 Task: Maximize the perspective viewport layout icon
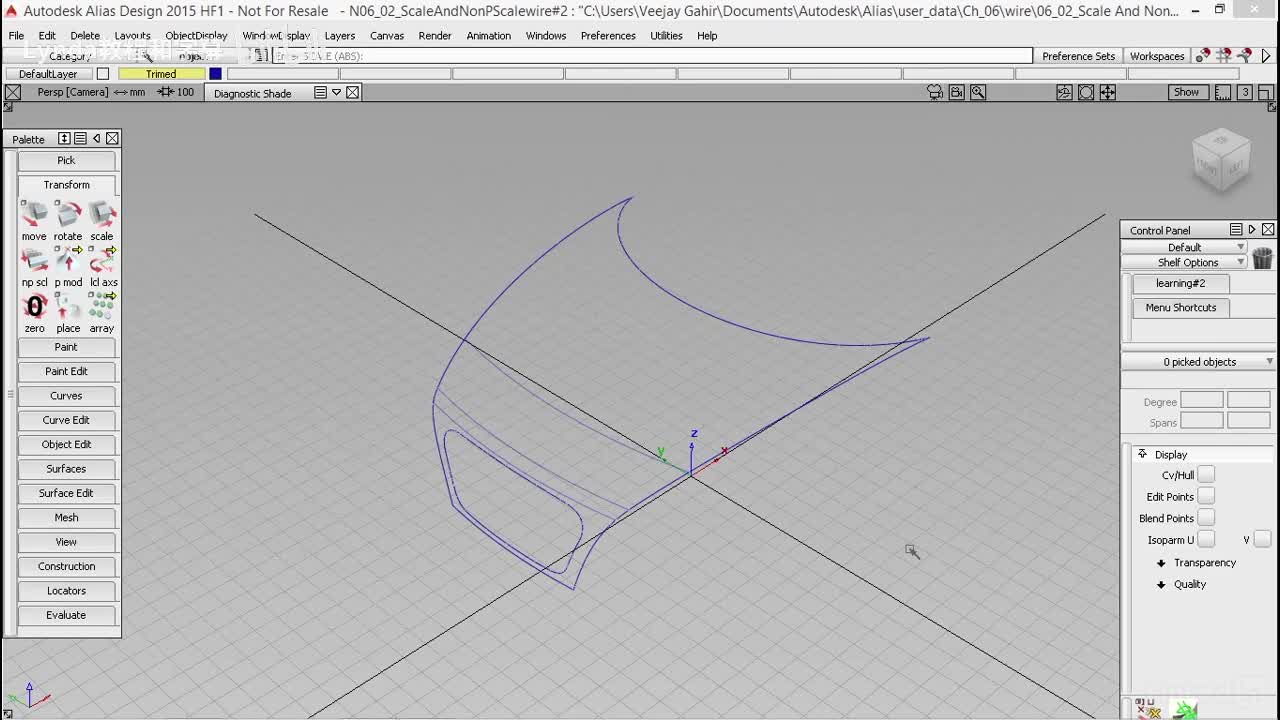pyautogui.click(x=1266, y=92)
